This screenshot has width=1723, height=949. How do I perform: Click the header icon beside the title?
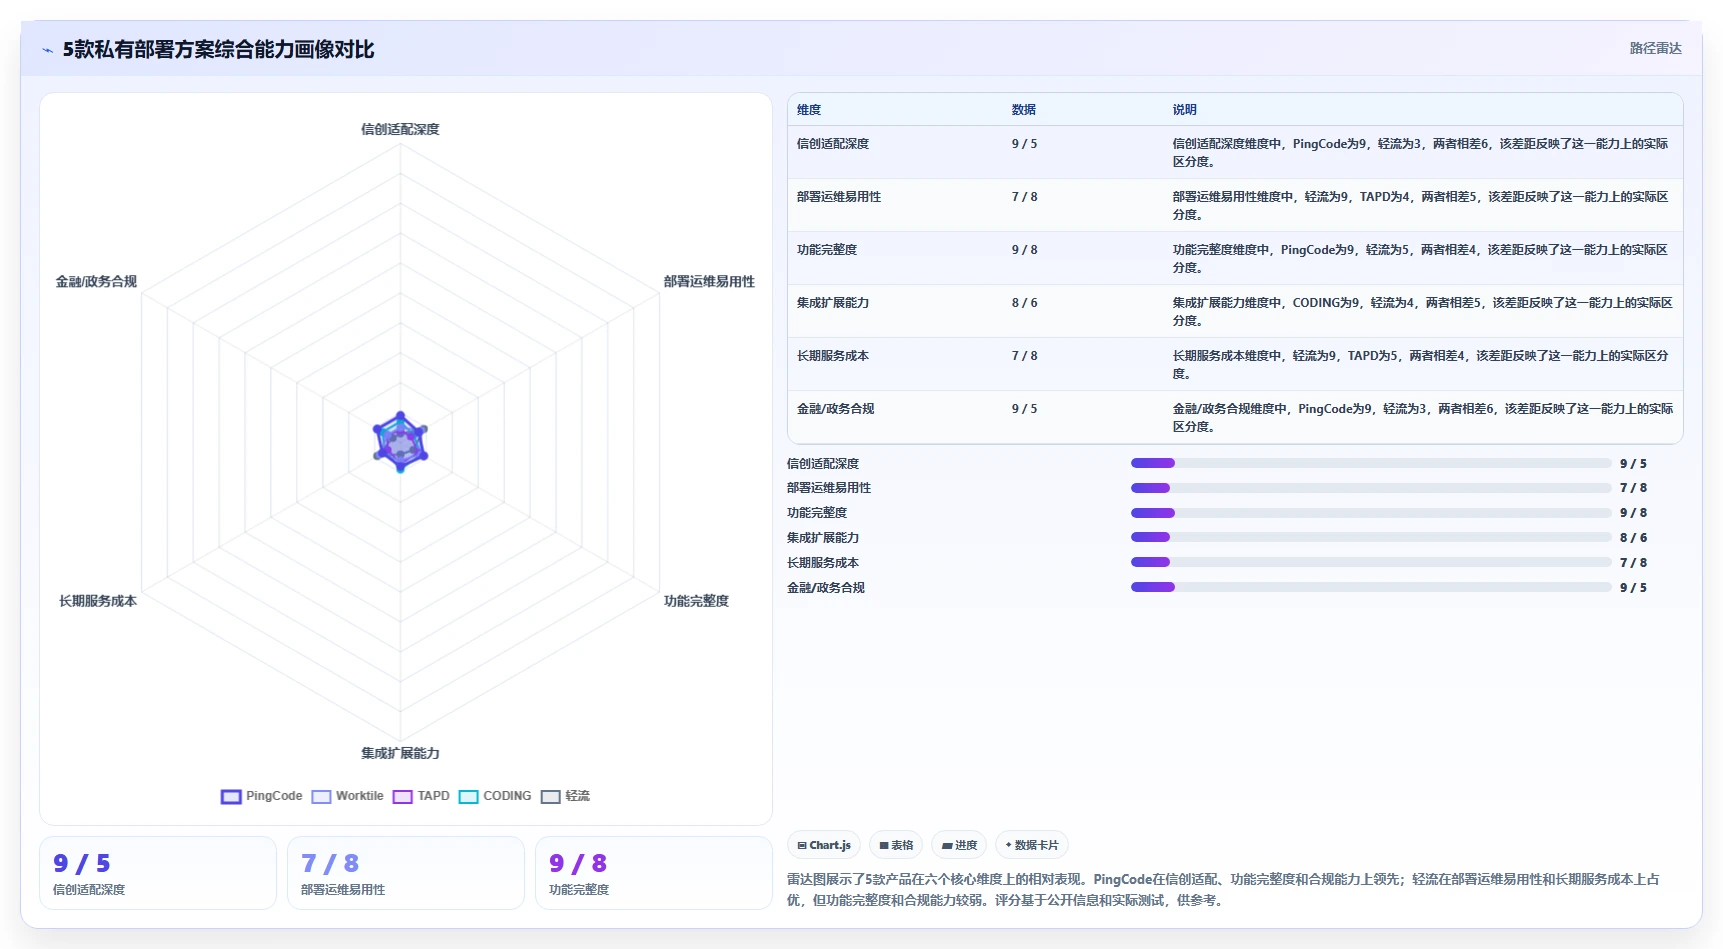[x=47, y=50]
